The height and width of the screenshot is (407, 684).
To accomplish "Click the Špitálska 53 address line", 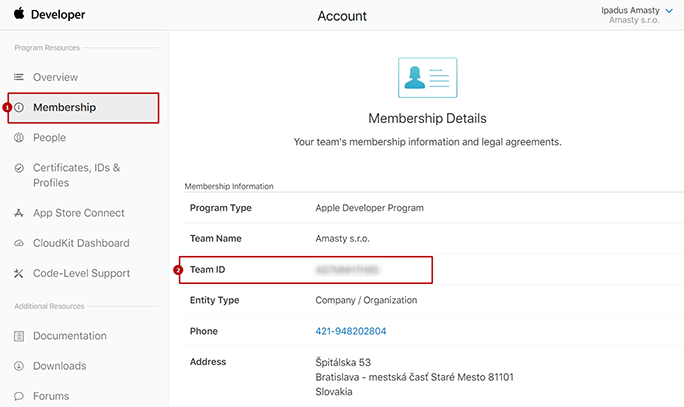I will pyautogui.click(x=343, y=363).
